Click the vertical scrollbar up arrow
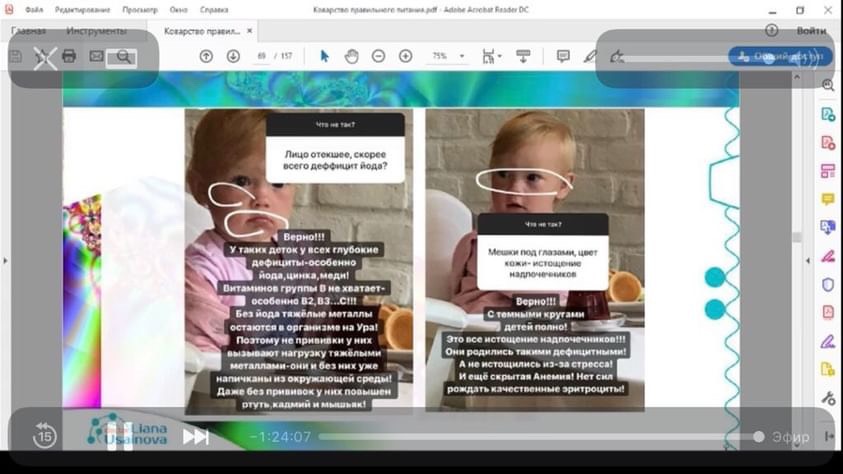 click(797, 77)
